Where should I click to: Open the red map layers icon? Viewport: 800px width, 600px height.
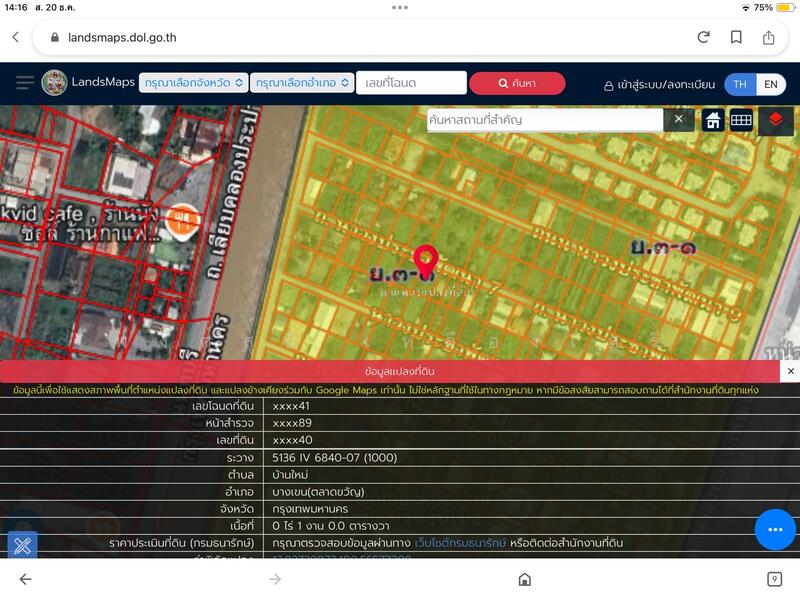point(775,120)
